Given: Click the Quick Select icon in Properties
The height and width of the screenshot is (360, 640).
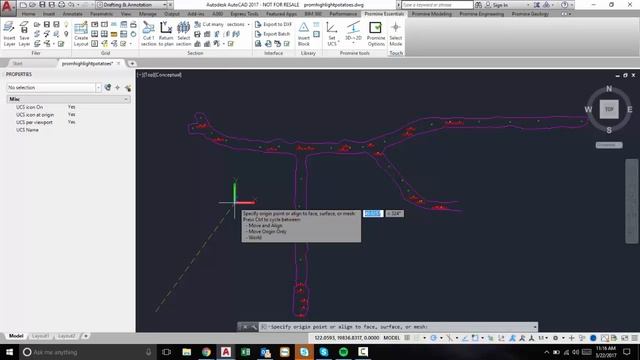Looking at the screenshot, I should pyautogui.click(x=128, y=87).
